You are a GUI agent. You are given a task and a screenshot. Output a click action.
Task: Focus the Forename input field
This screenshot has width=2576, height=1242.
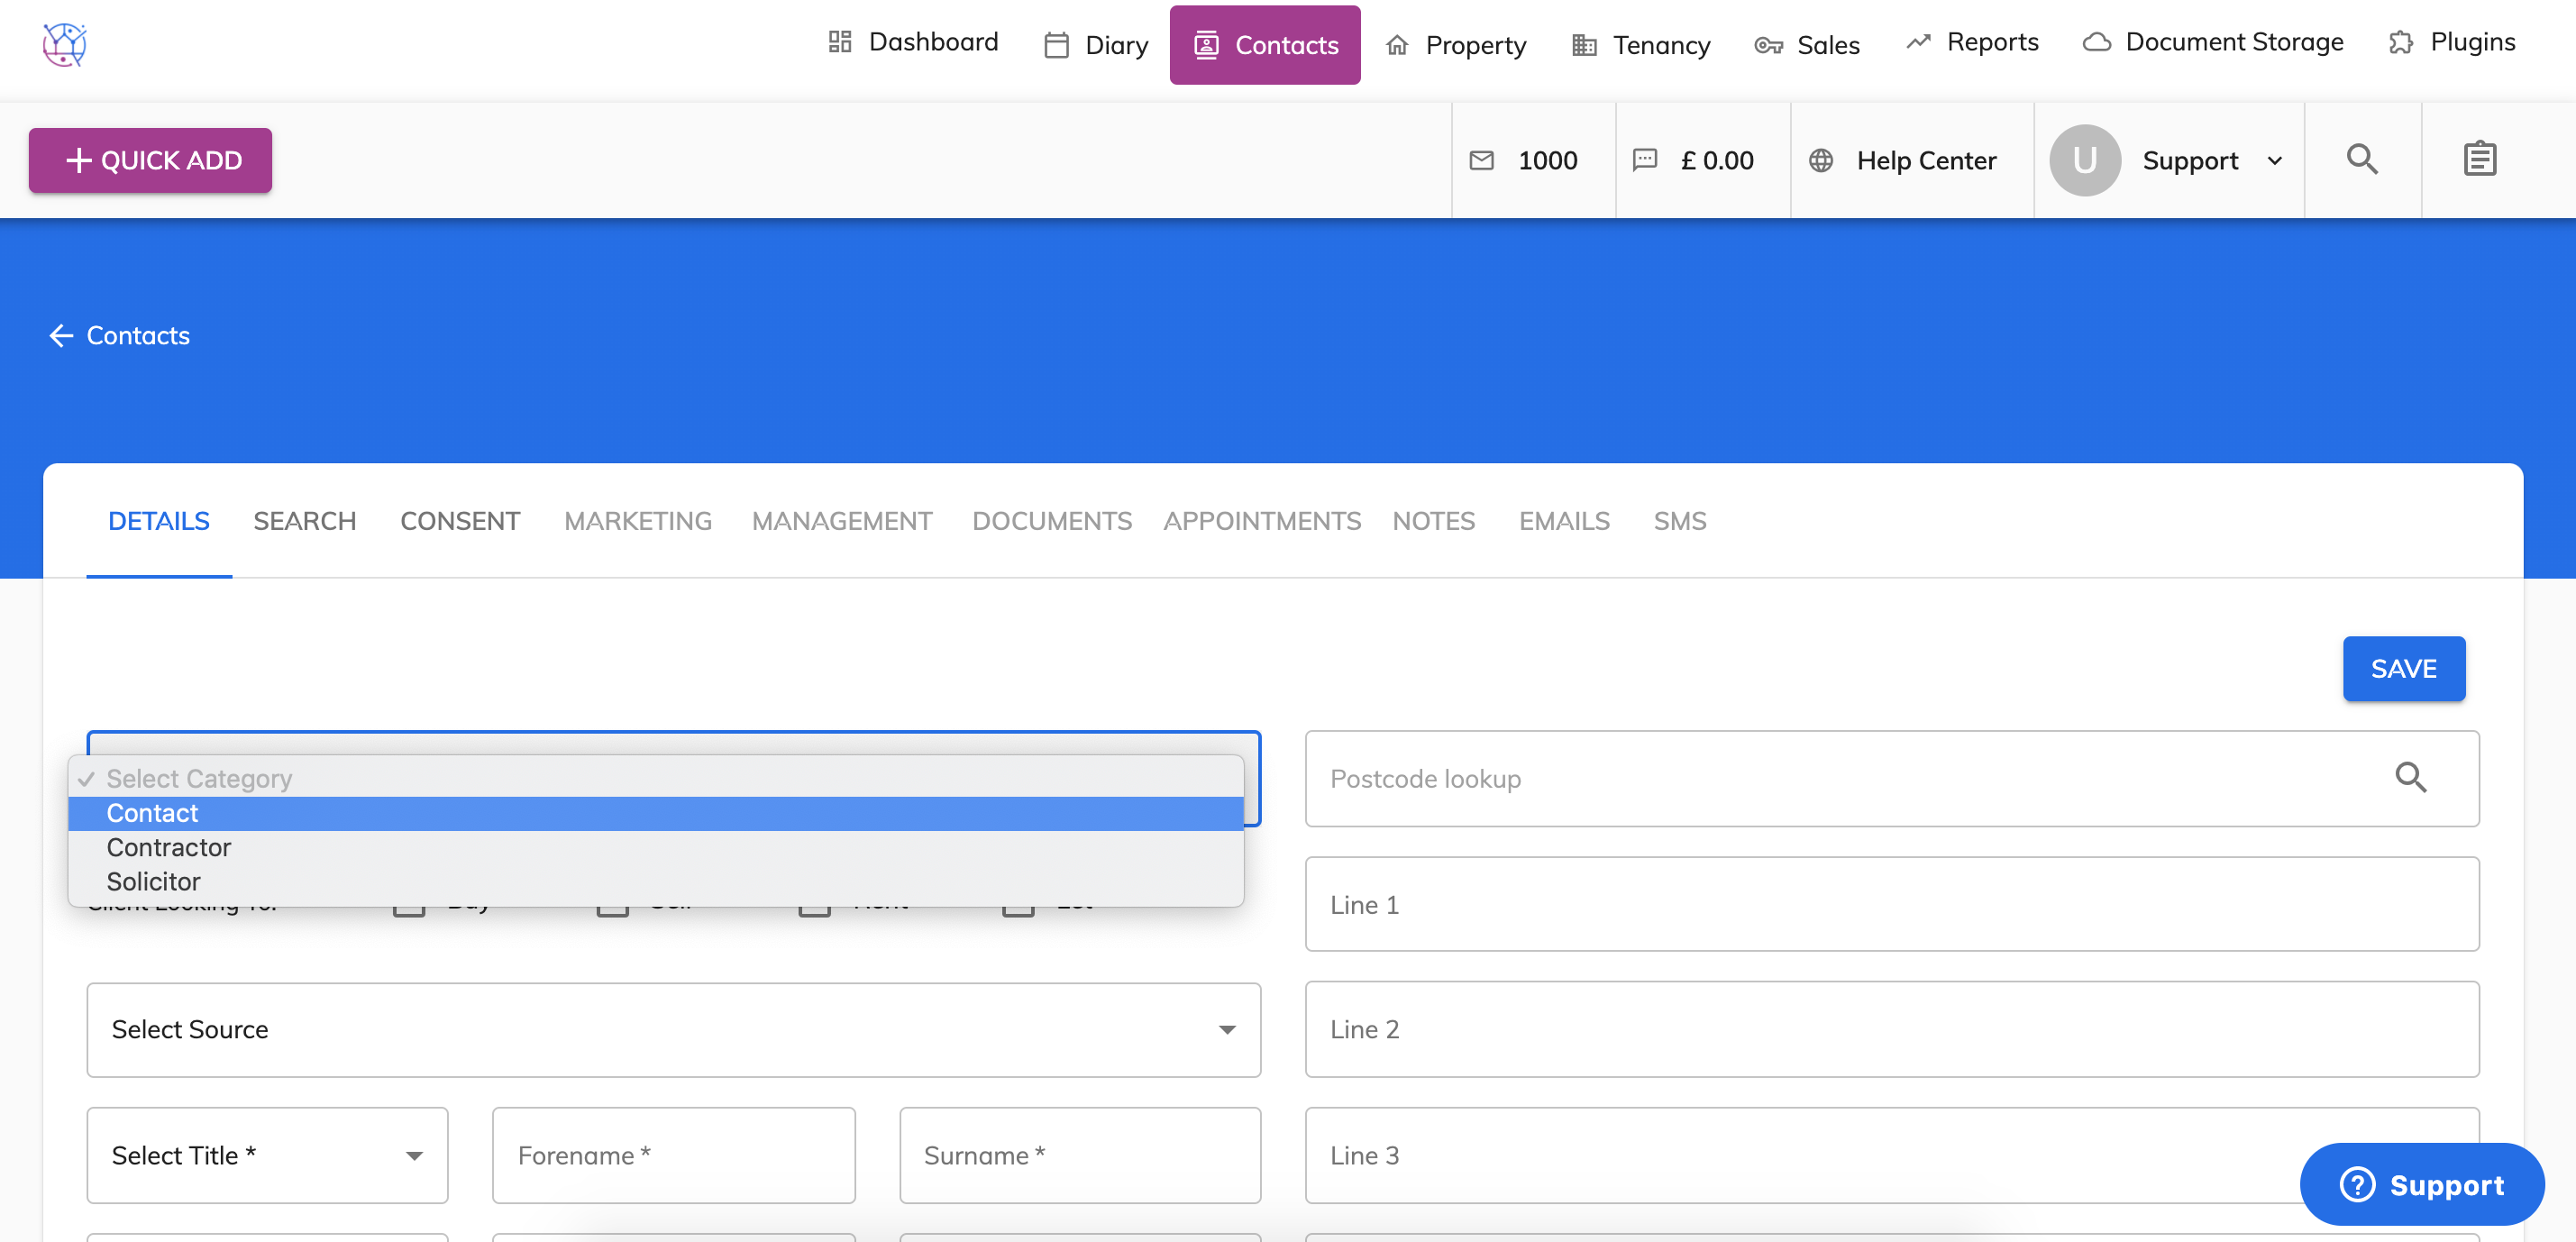[673, 1155]
